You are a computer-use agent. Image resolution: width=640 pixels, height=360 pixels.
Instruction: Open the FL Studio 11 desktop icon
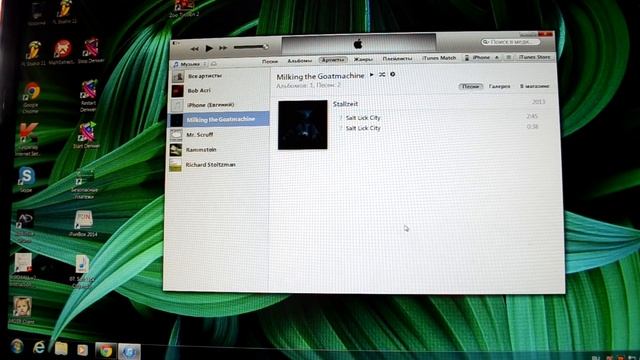point(33,53)
